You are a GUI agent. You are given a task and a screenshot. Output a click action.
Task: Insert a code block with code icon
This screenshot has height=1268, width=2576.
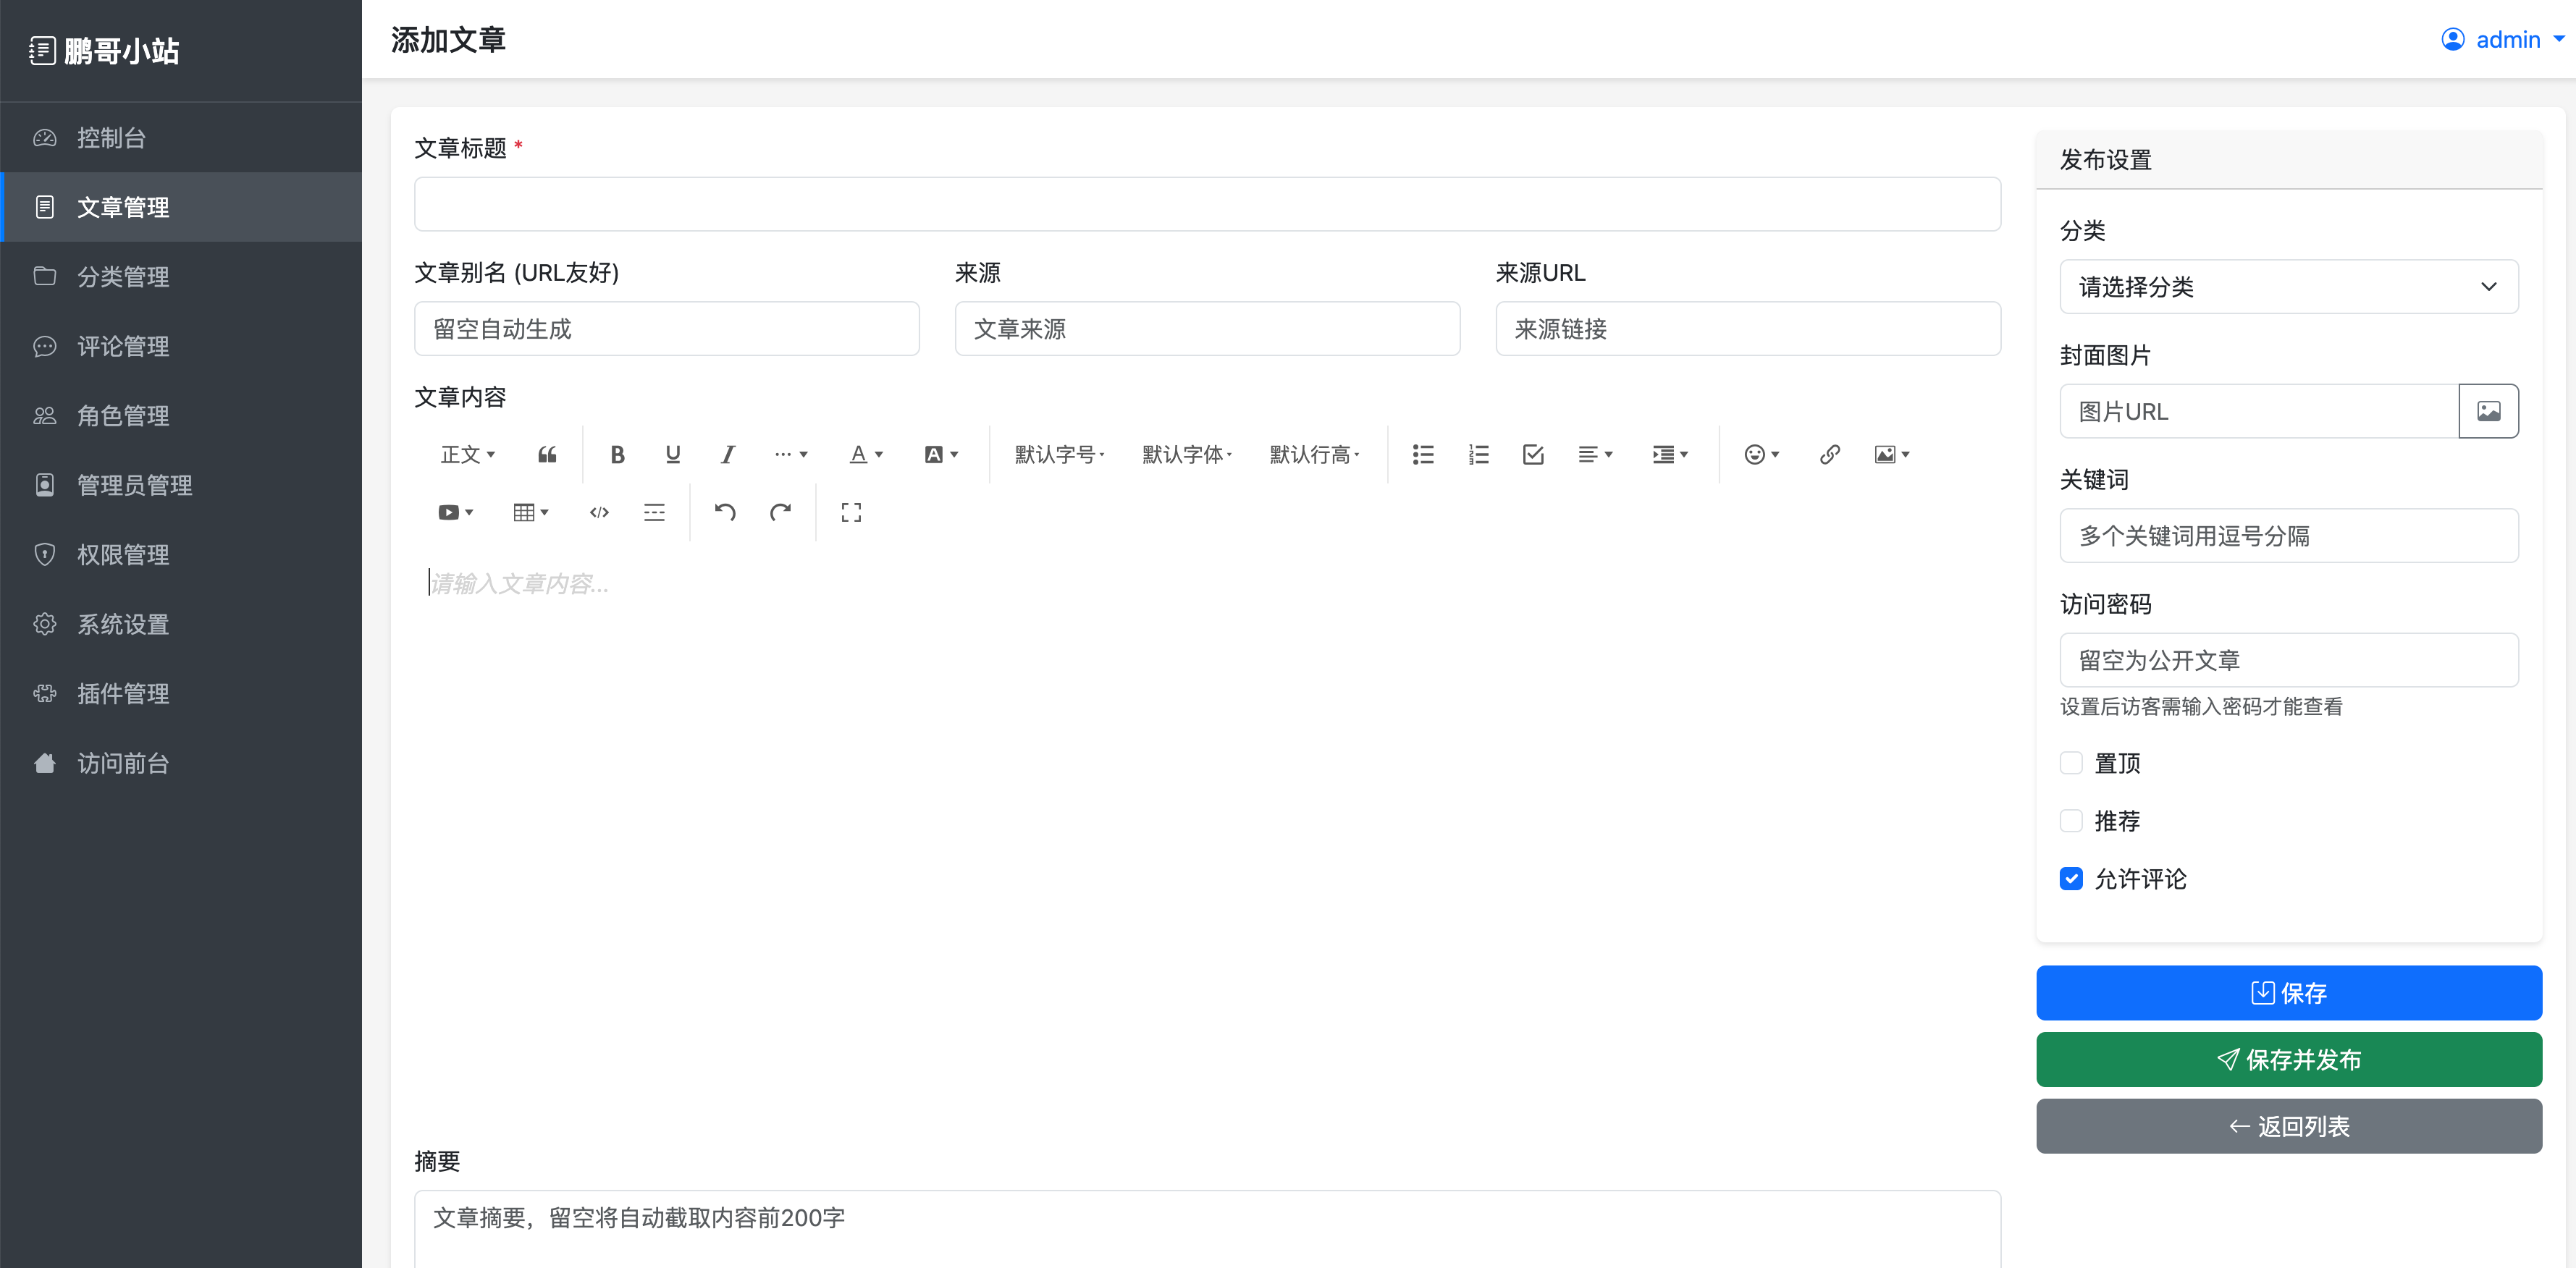599,513
